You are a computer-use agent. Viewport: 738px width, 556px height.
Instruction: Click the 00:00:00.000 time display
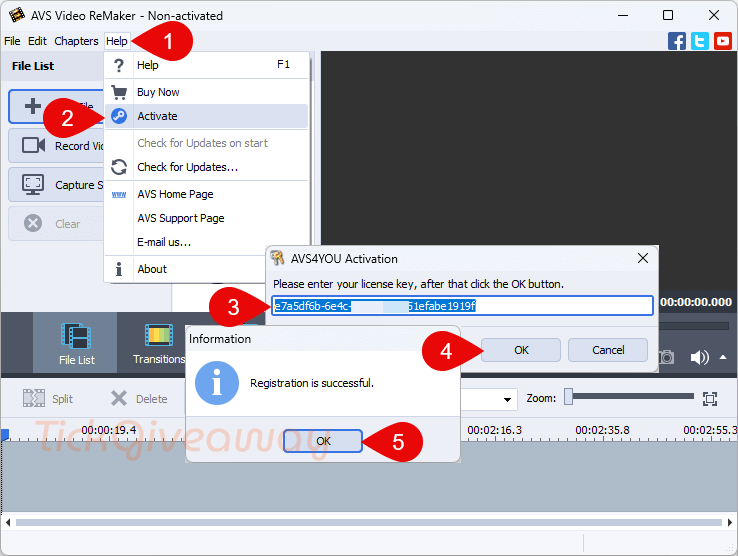click(x=696, y=302)
